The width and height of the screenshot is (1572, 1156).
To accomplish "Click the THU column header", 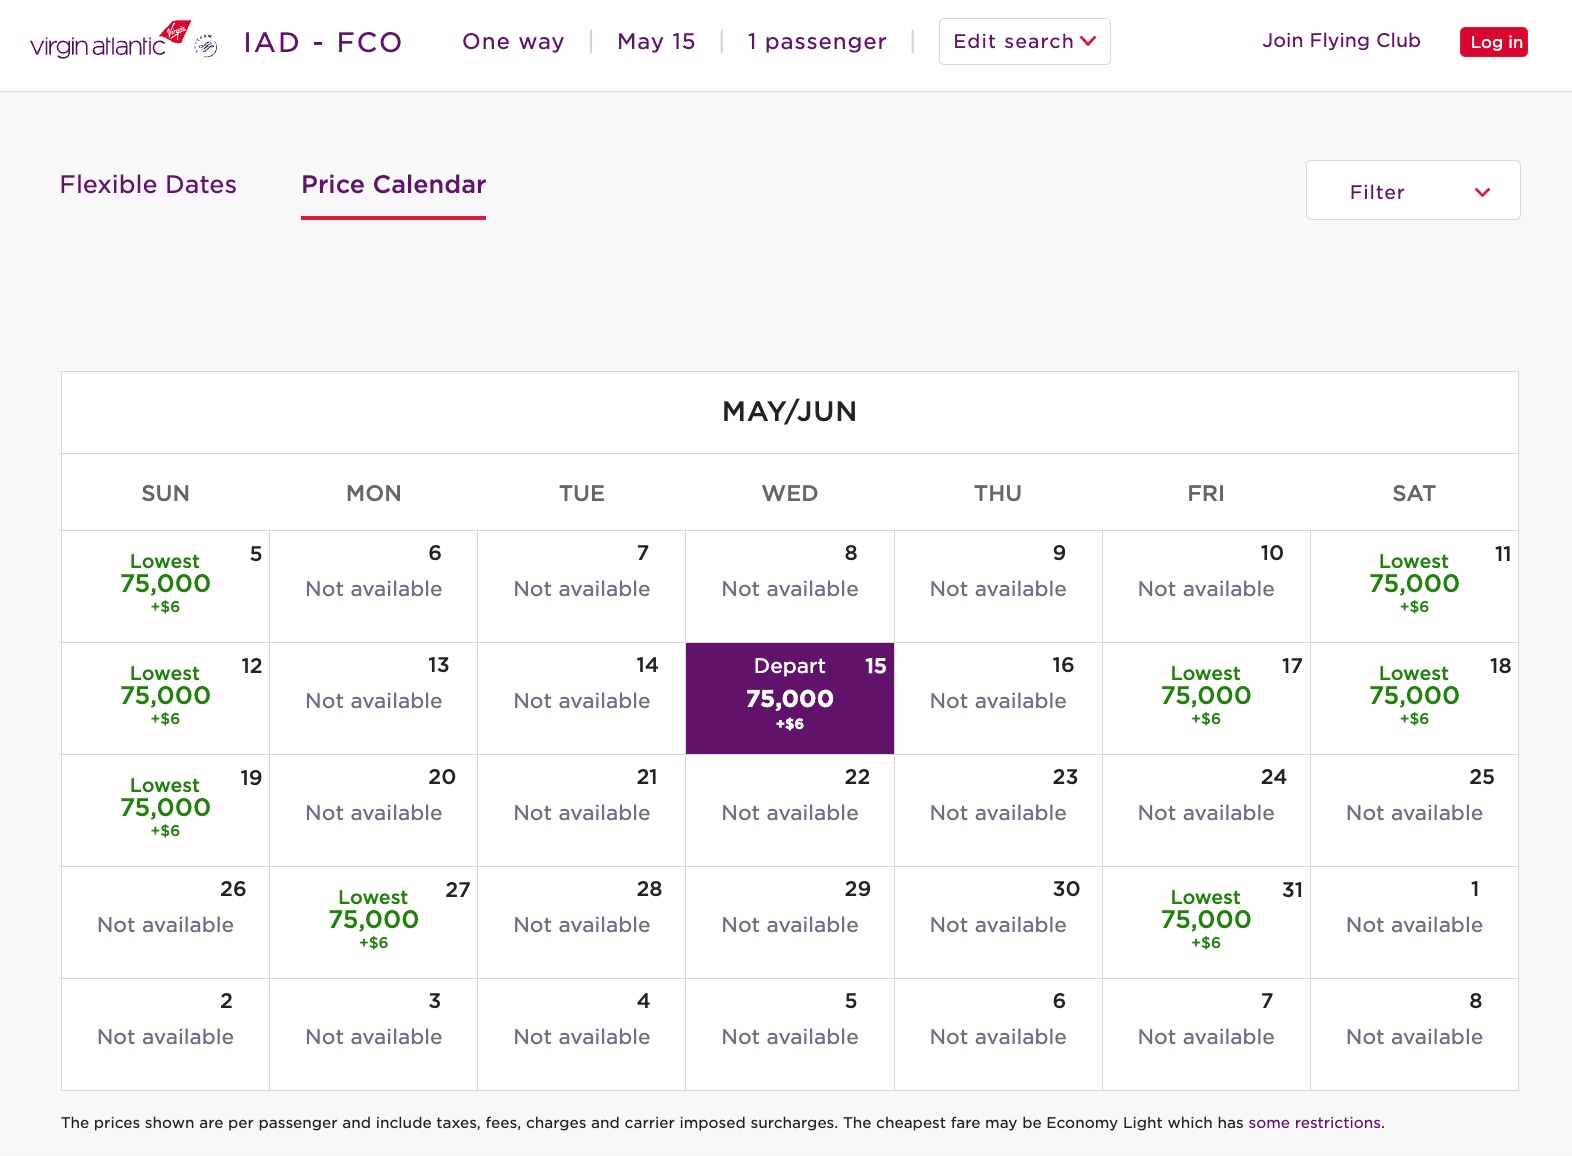I will point(998,493).
